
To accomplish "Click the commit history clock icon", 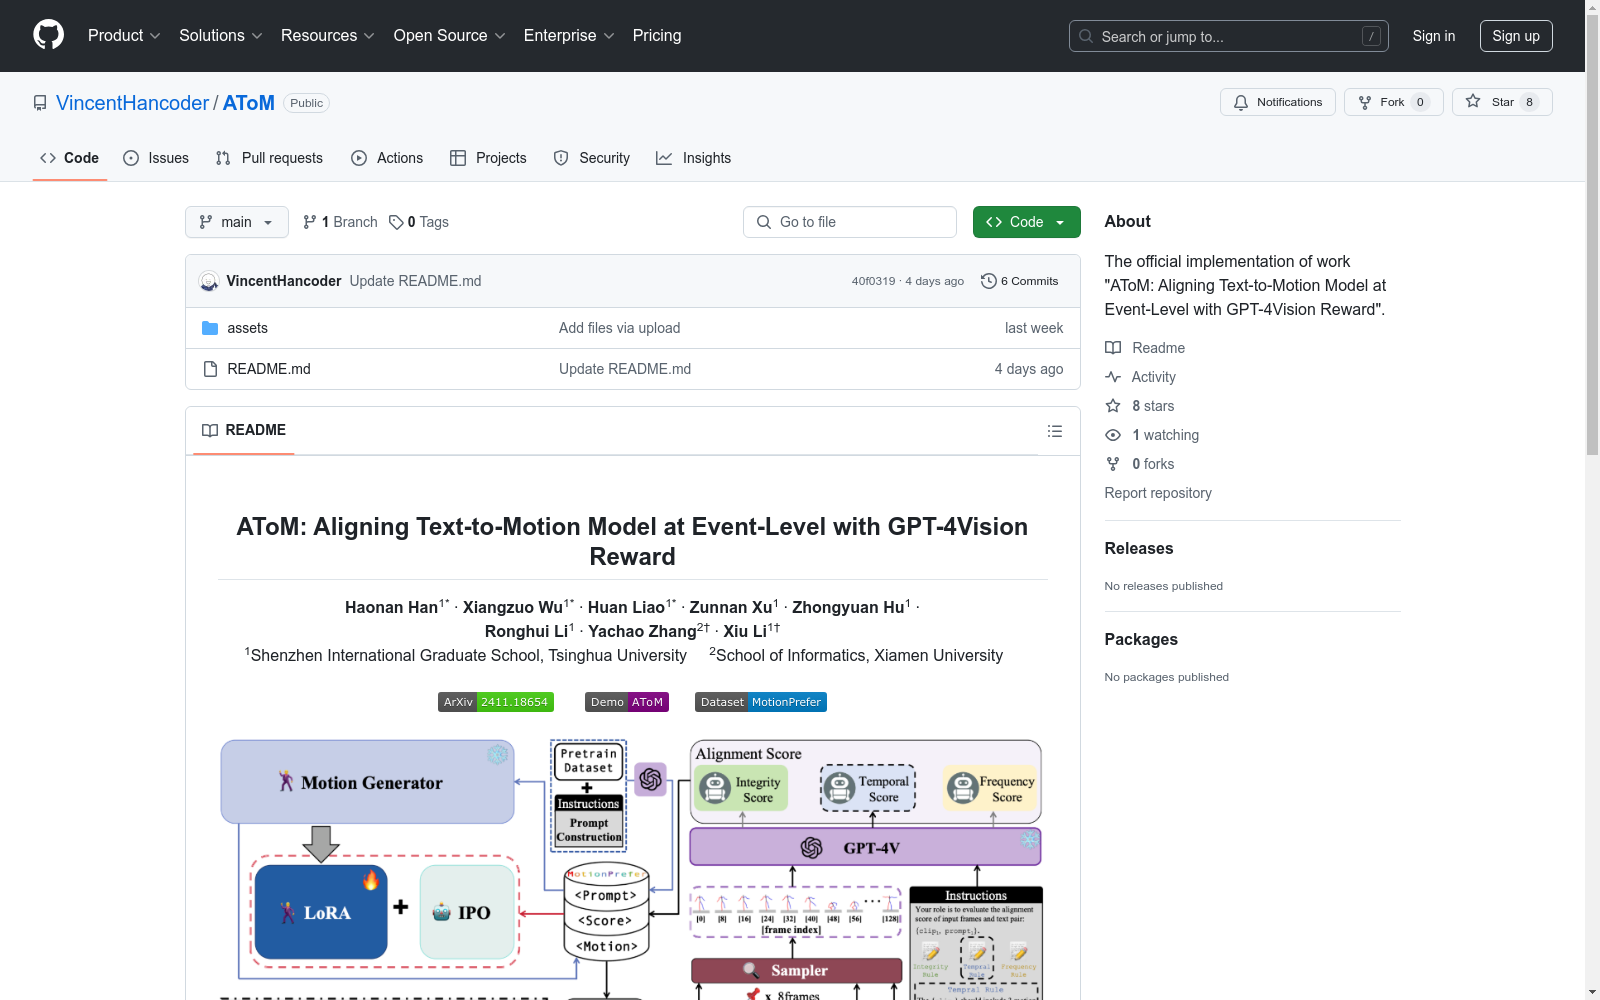I will 989,281.
